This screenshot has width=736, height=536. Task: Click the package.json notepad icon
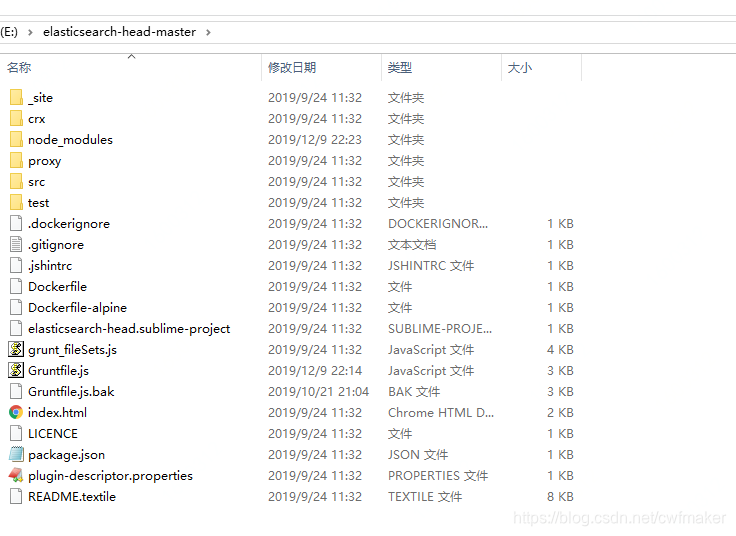point(16,454)
